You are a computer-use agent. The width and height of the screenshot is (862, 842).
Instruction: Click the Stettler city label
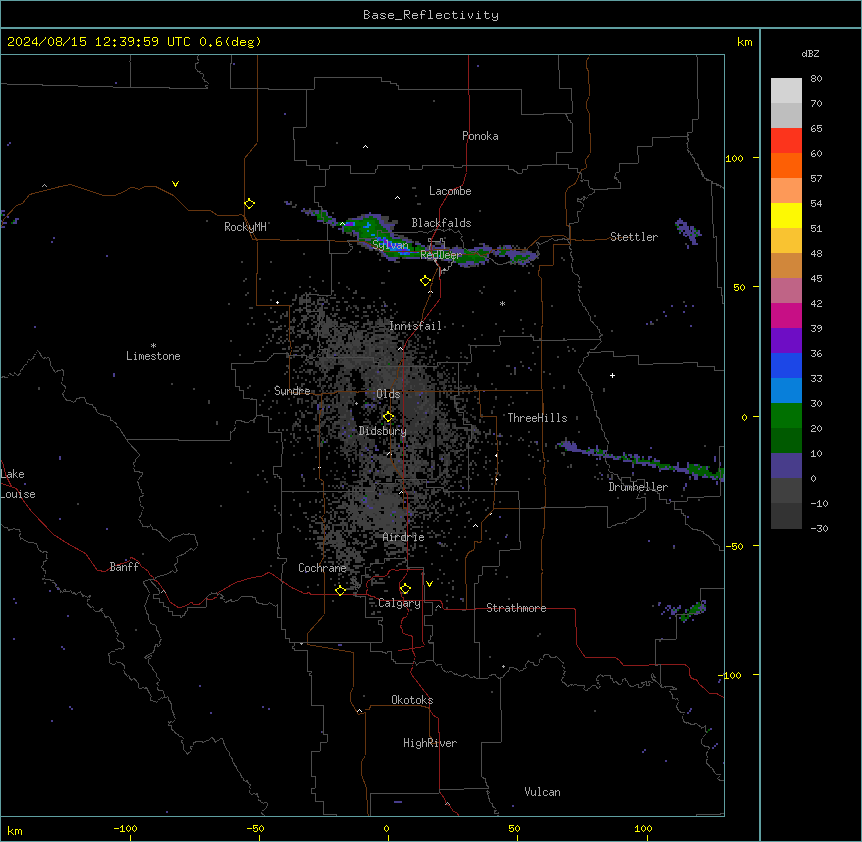[634, 237]
